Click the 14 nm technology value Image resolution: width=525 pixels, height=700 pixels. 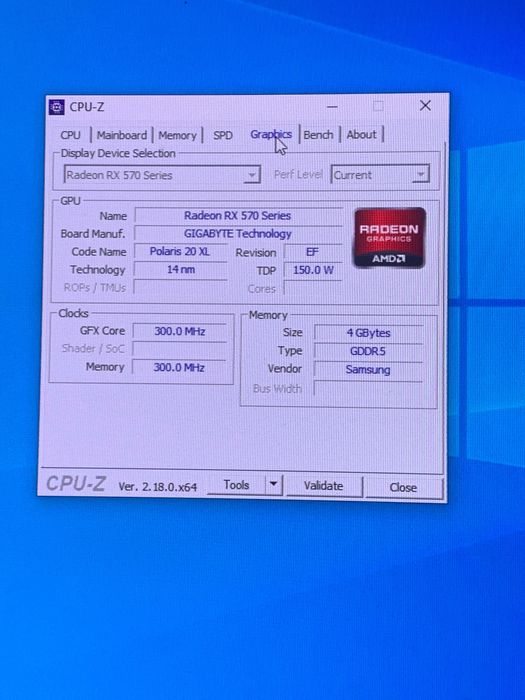[x=180, y=270]
